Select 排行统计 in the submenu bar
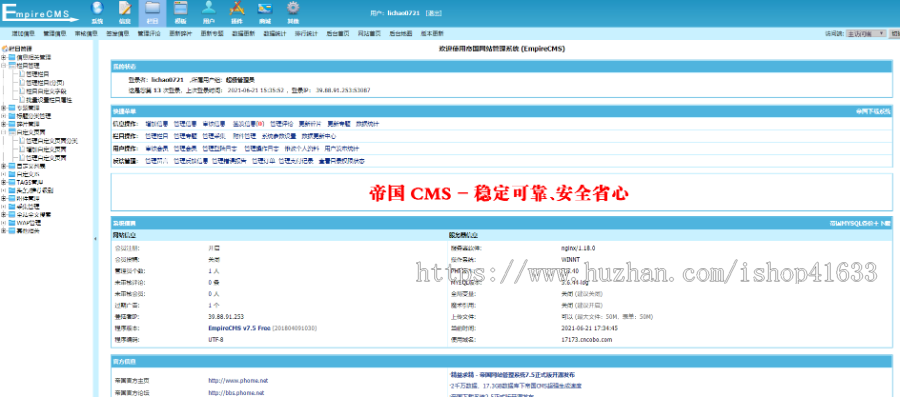The image size is (900, 397). pos(307,34)
